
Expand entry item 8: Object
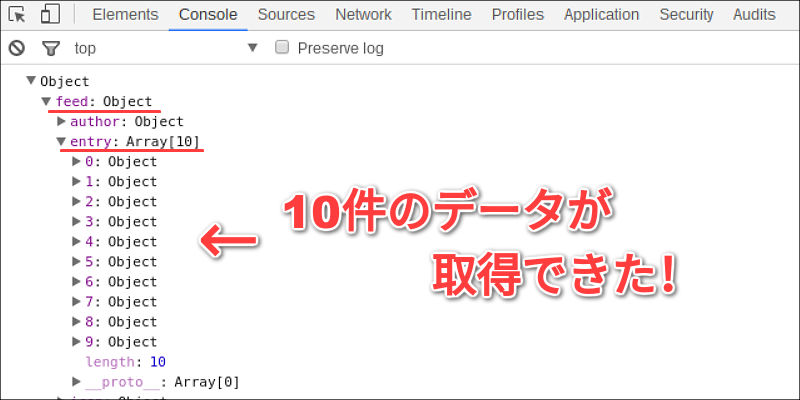point(77,321)
